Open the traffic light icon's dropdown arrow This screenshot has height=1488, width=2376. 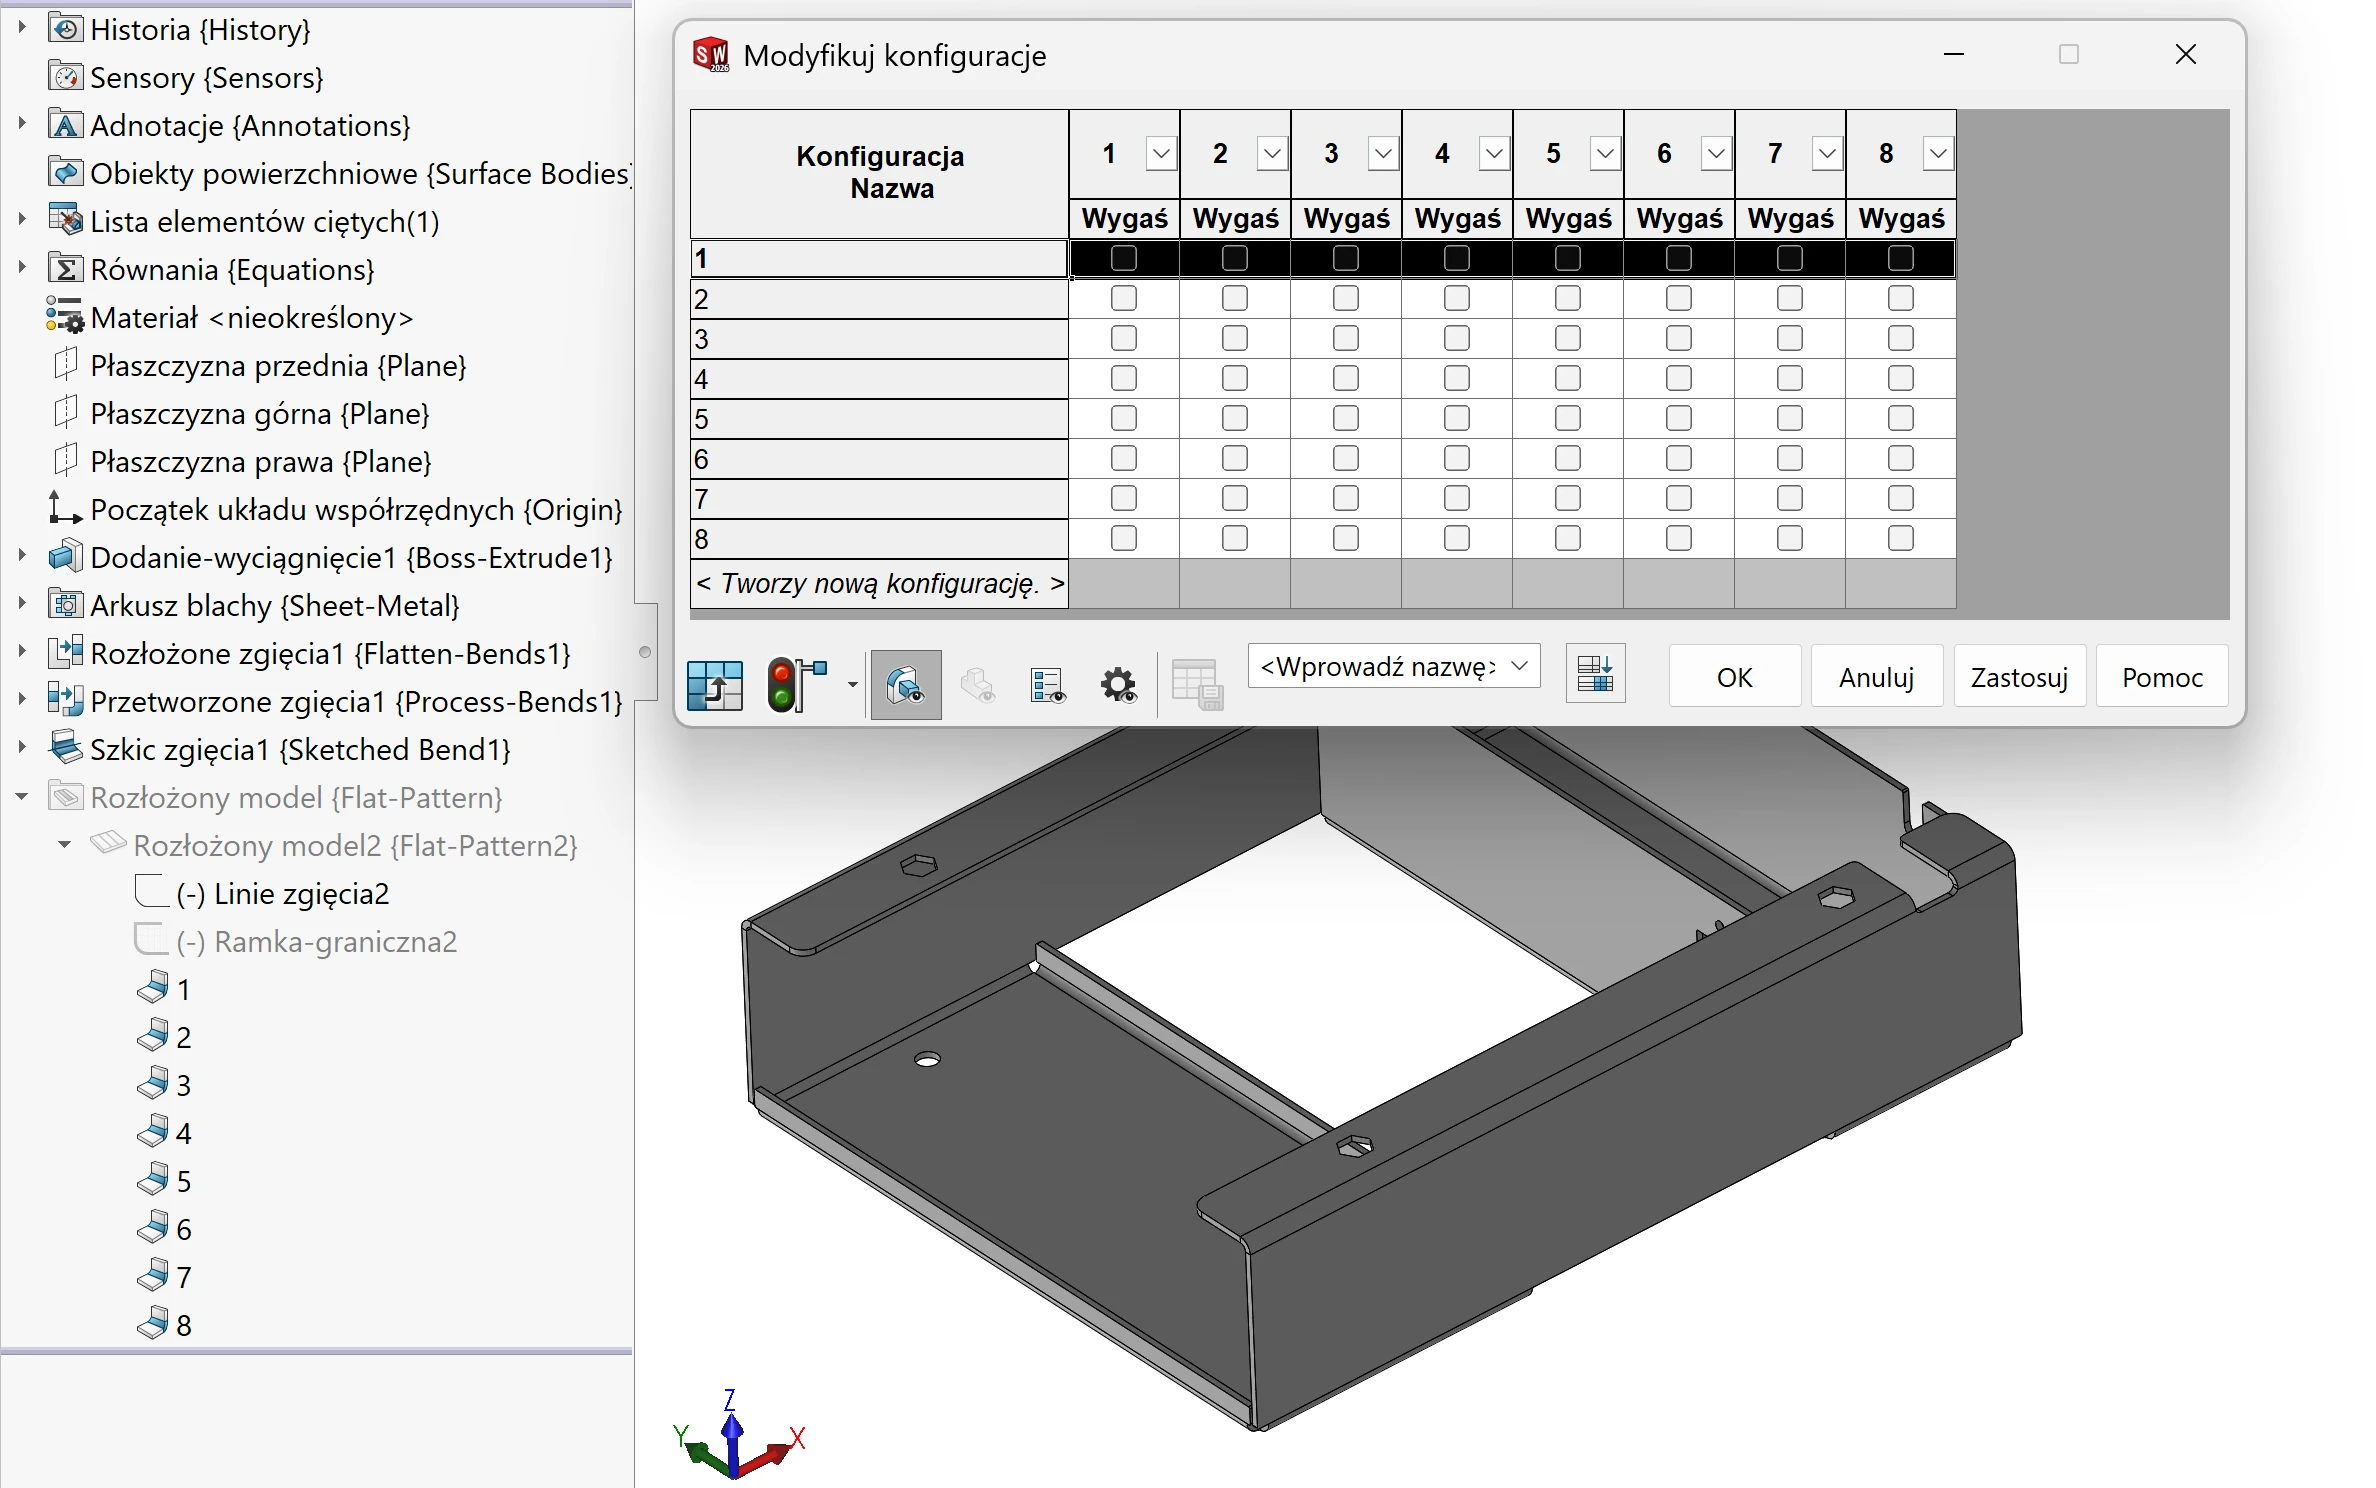click(852, 685)
